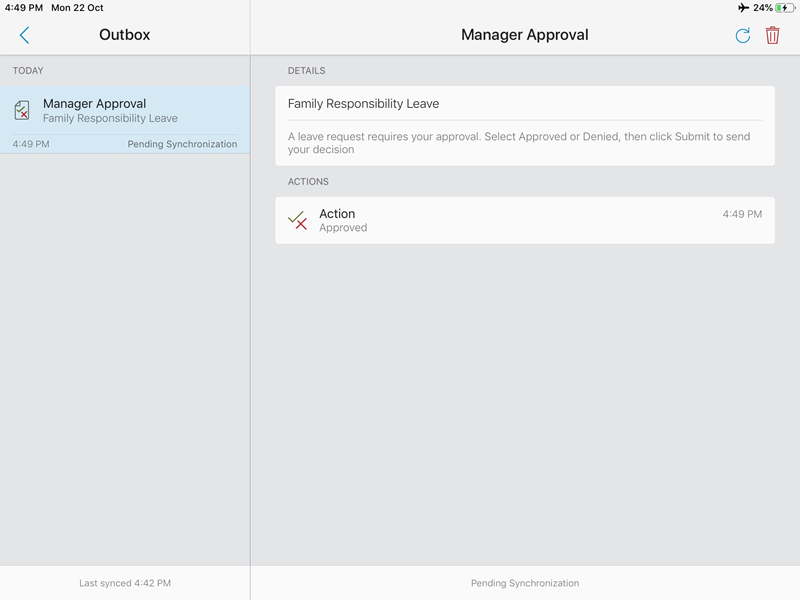Click the check-and-cross Action icon
Viewport: 800px width, 600px height.
click(x=297, y=220)
